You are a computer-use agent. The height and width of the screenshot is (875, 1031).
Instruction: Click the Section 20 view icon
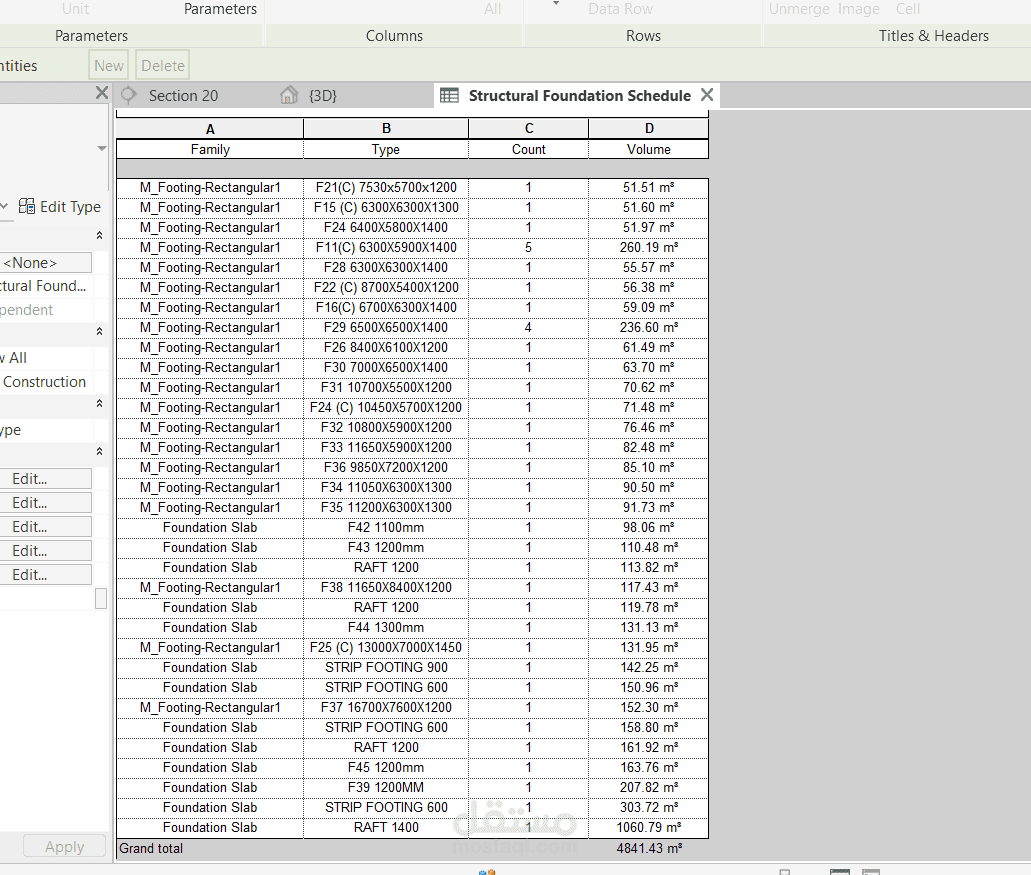(129, 95)
